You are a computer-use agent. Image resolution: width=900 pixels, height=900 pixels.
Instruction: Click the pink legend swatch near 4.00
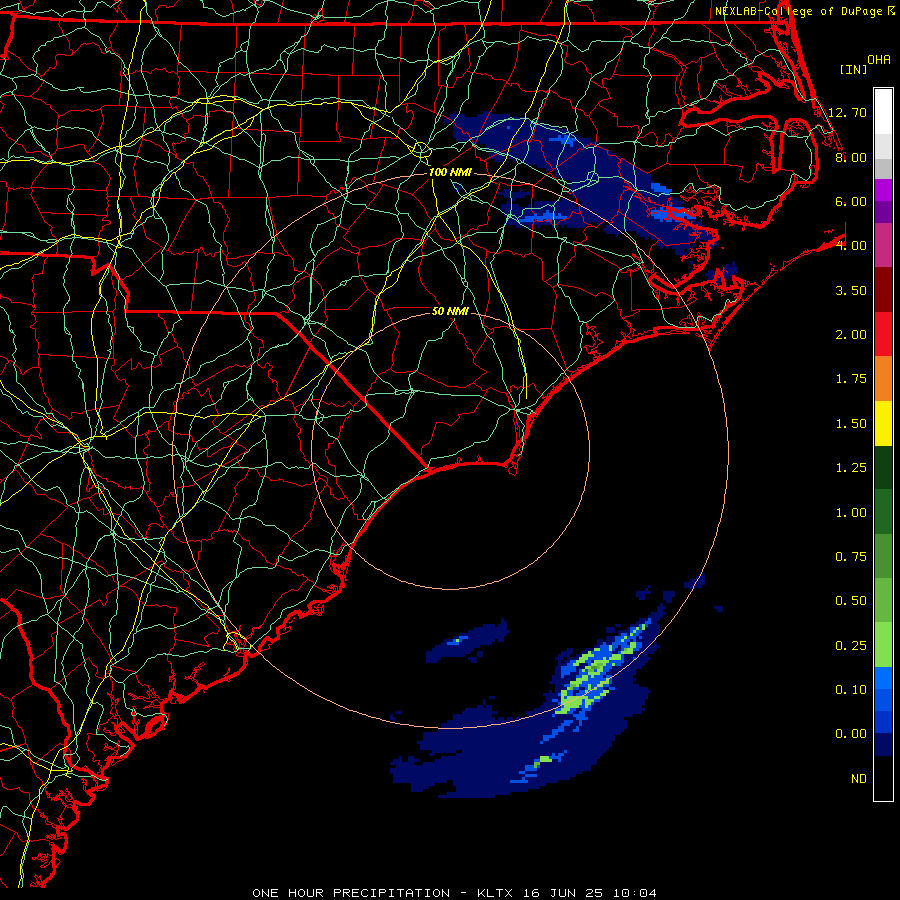883,245
